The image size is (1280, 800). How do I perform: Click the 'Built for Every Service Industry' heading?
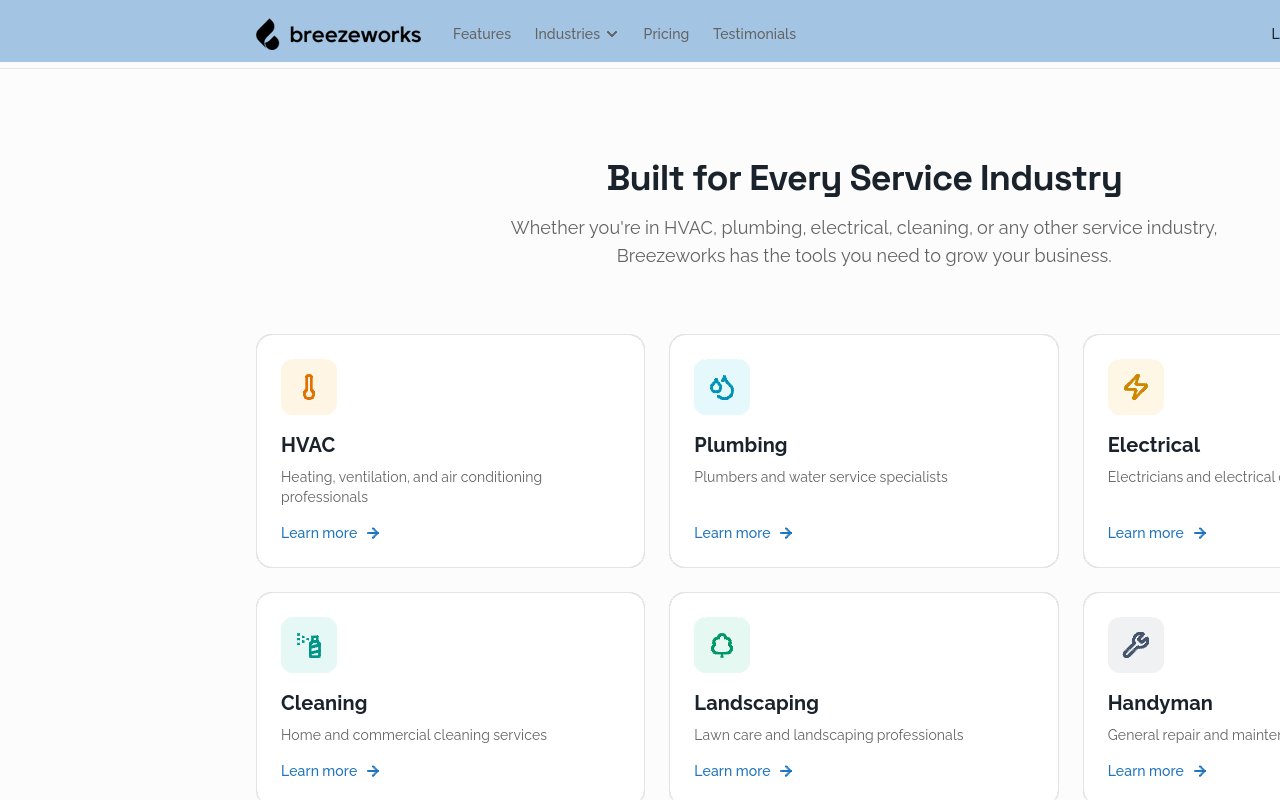coord(864,178)
